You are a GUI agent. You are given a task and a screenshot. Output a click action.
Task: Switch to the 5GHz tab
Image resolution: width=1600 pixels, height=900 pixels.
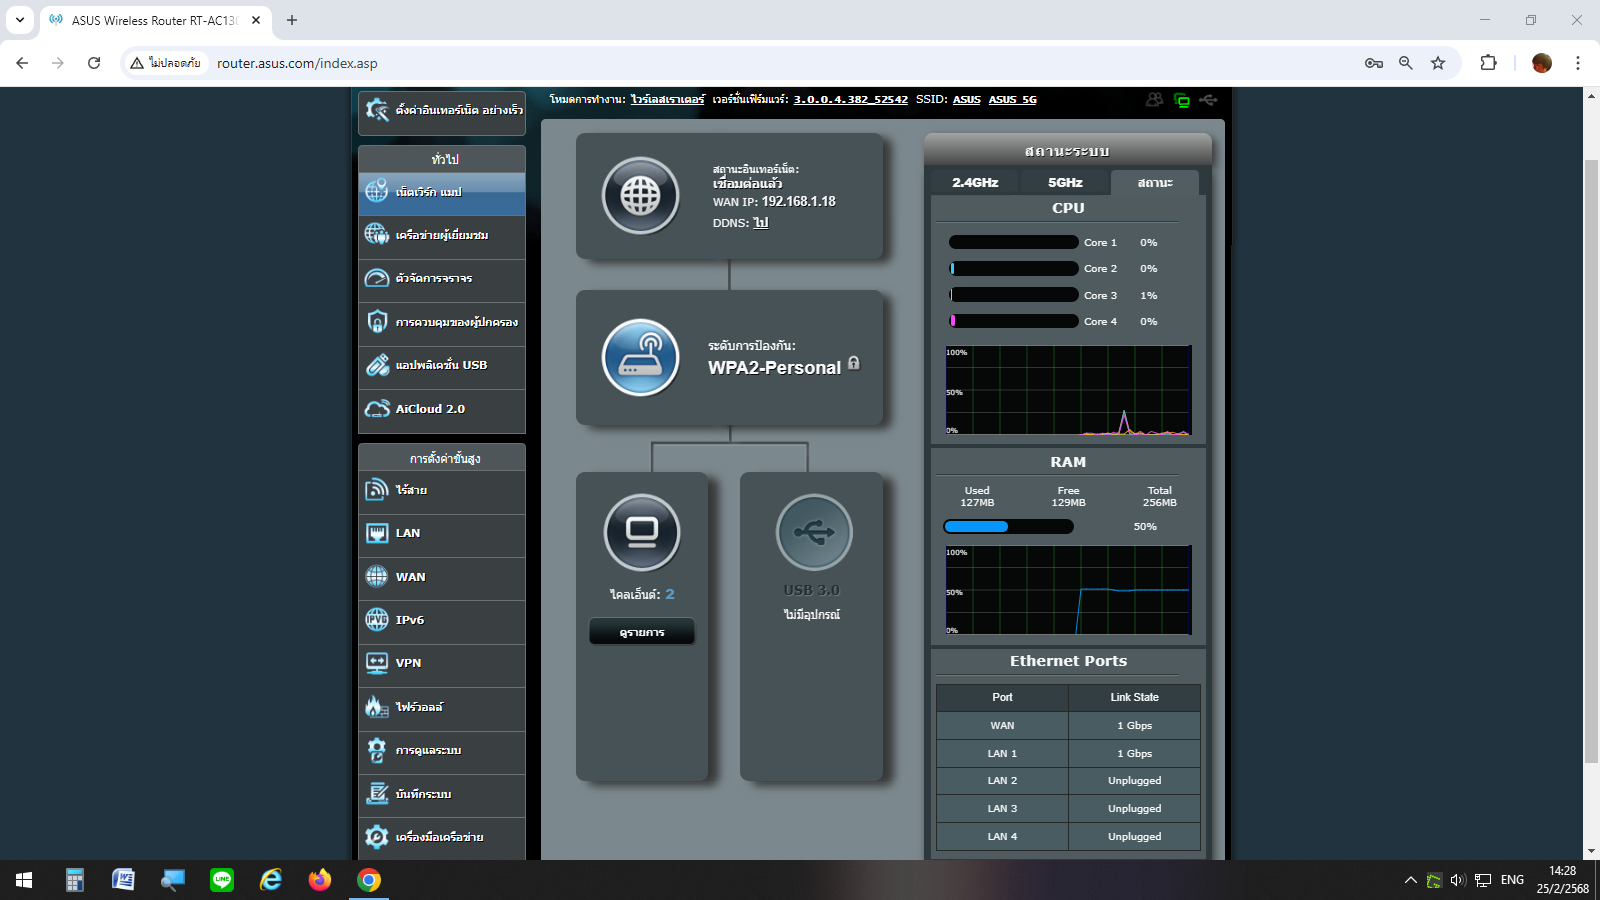1065,183
